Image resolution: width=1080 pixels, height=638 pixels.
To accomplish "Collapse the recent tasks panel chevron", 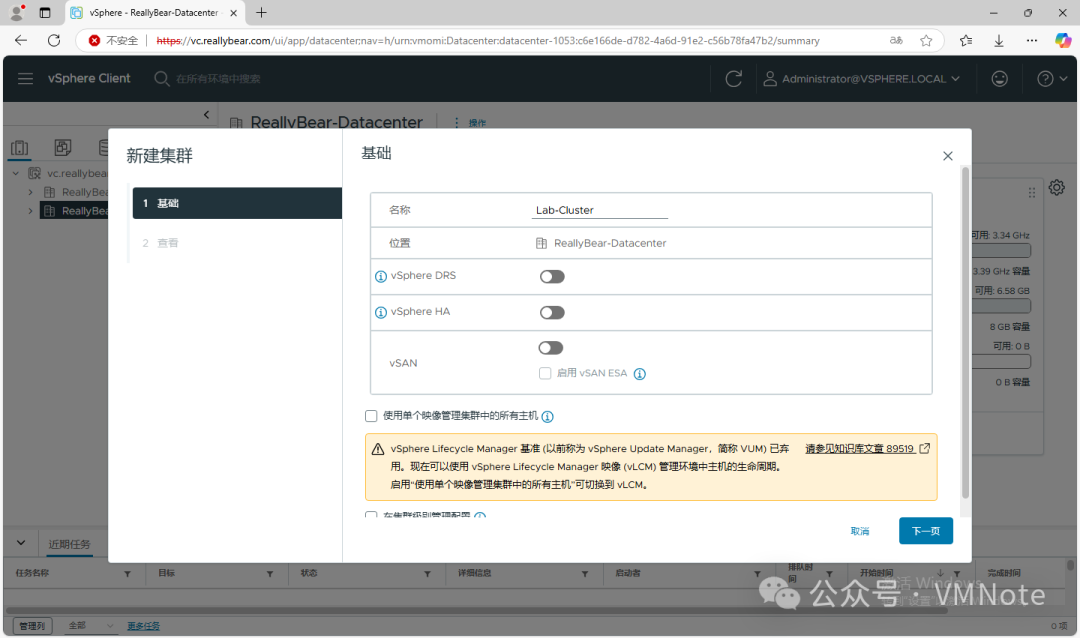I will point(21,543).
